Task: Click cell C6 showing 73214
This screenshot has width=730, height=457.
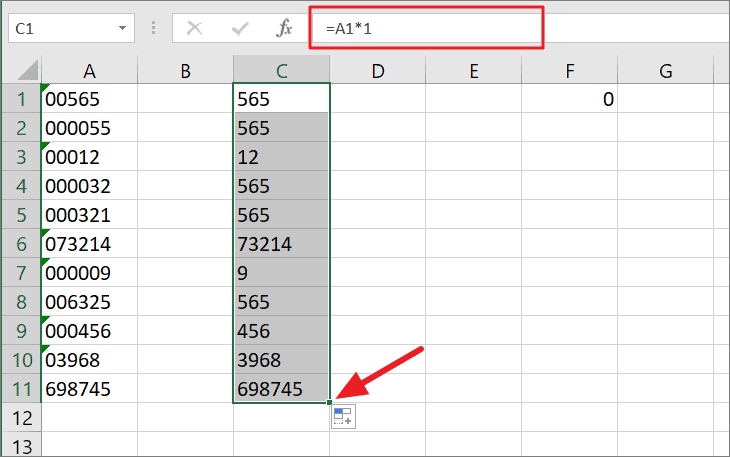Action: [x=282, y=243]
